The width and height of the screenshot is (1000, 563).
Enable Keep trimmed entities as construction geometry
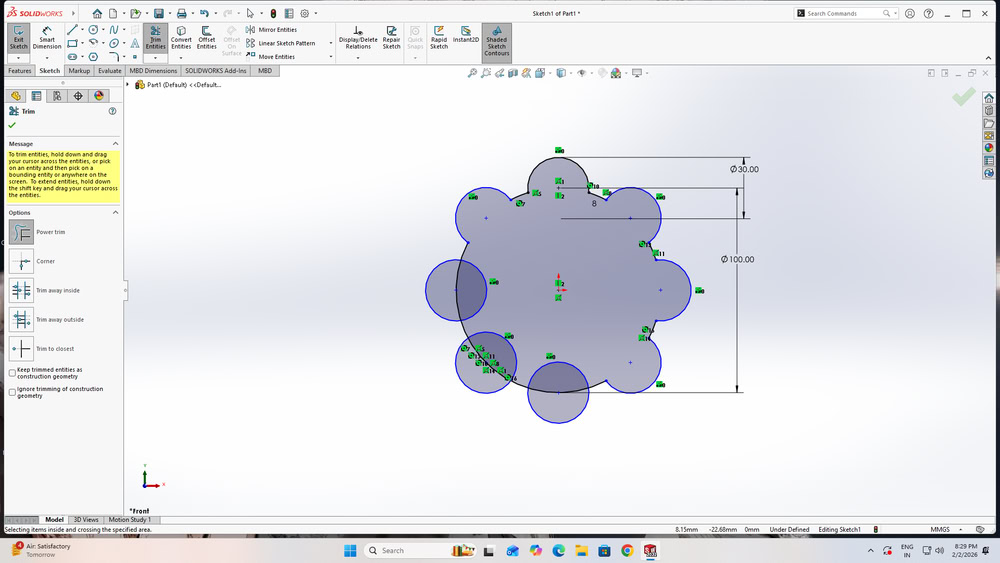click(x=12, y=372)
